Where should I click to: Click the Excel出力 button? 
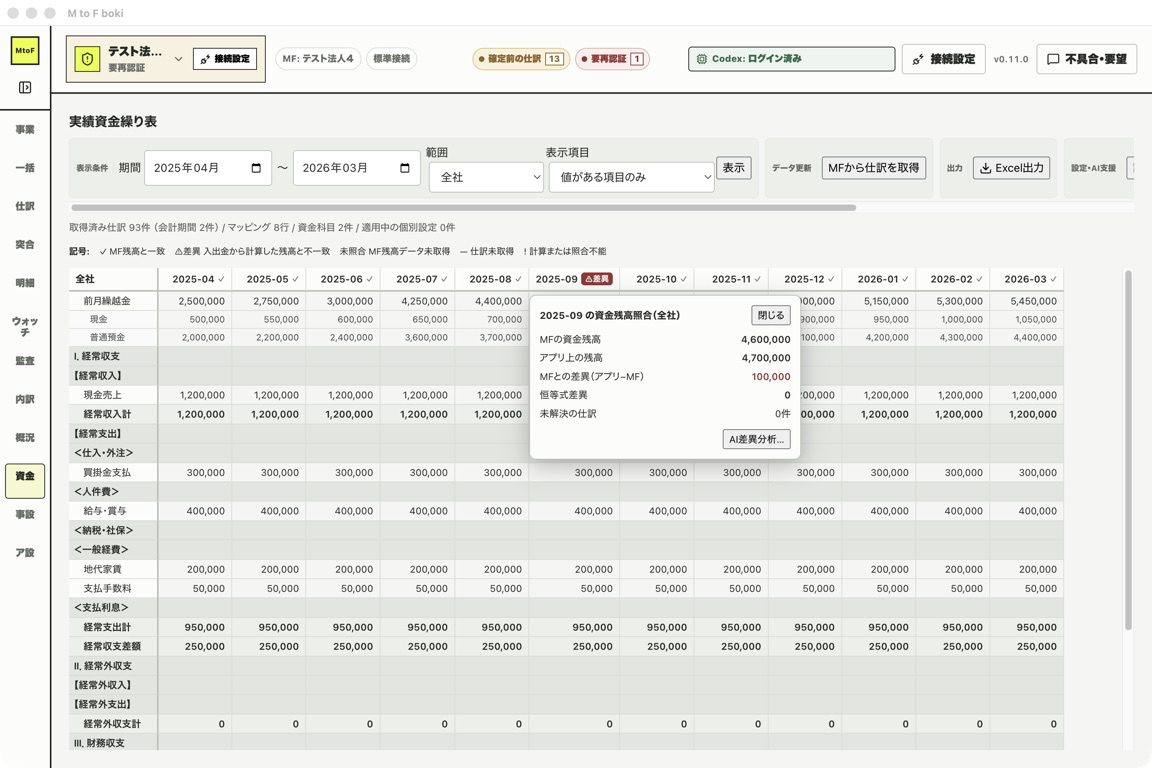tap(1012, 168)
